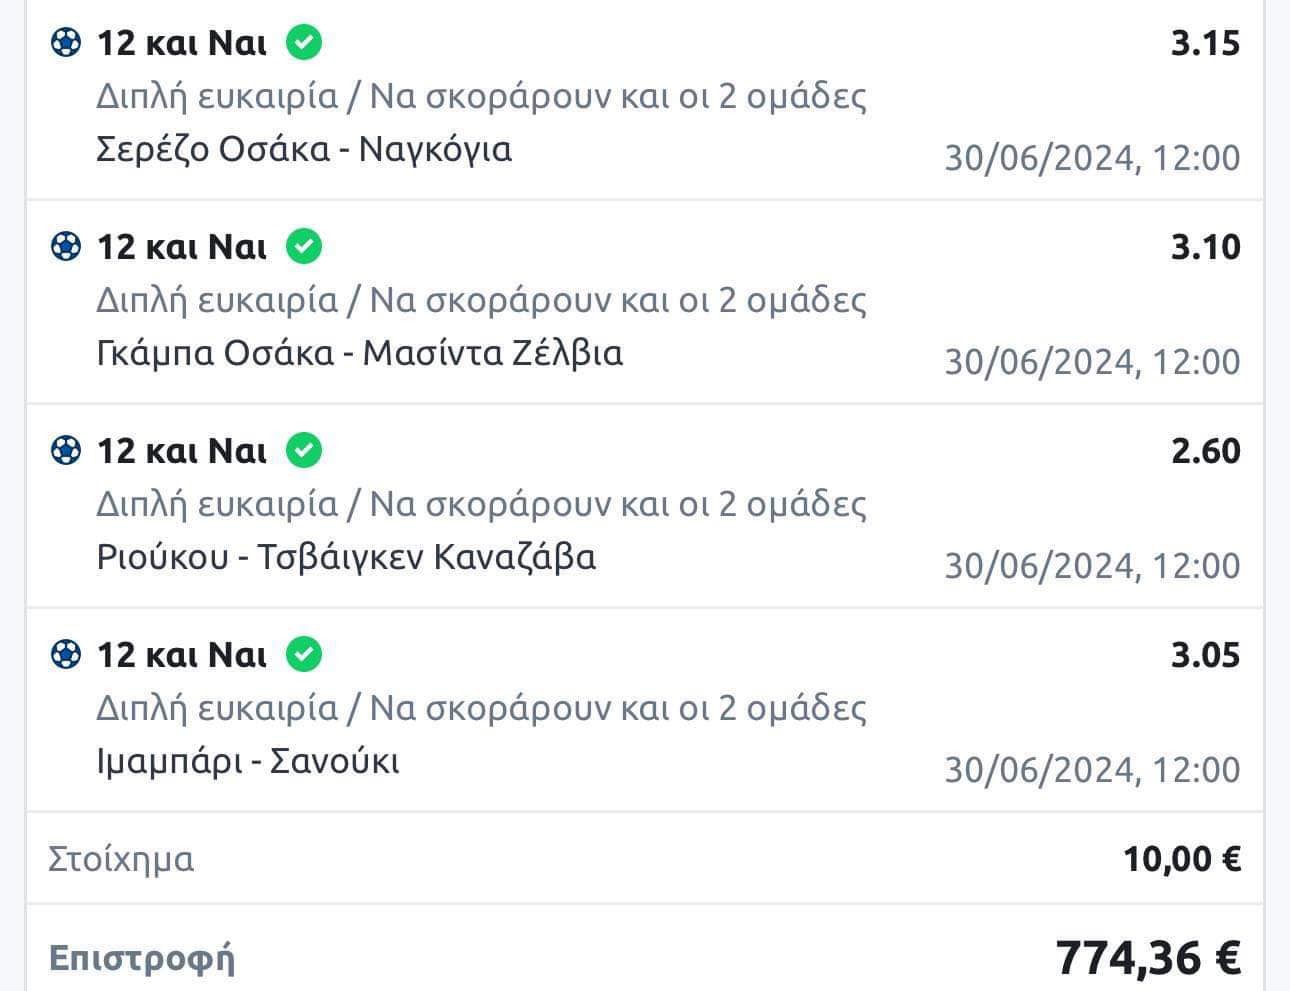Click the soccer ball icon beside Ριούκου bet
The height and width of the screenshot is (991, 1290).
tap(65, 451)
